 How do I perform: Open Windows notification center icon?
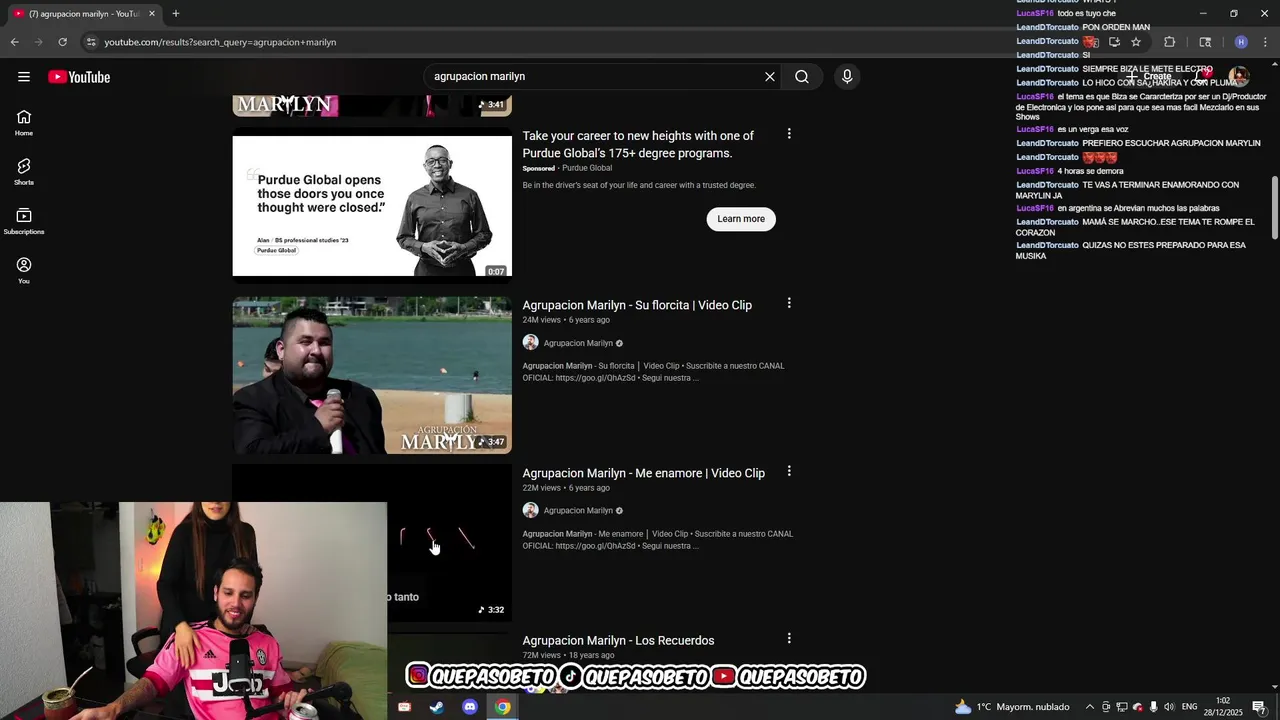[x=1259, y=707]
